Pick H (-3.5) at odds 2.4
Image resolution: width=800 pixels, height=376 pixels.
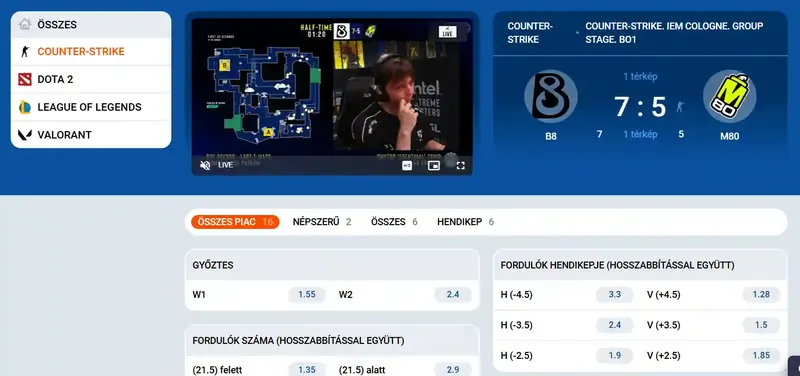pyautogui.click(x=615, y=325)
